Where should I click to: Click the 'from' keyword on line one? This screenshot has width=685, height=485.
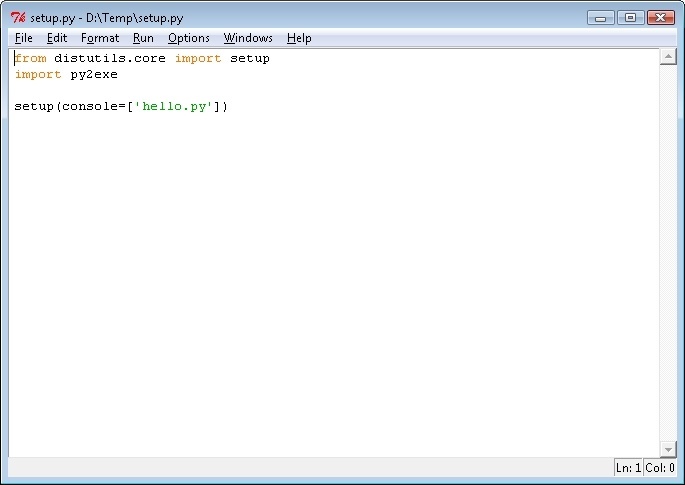pyautogui.click(x=31, y=58)
